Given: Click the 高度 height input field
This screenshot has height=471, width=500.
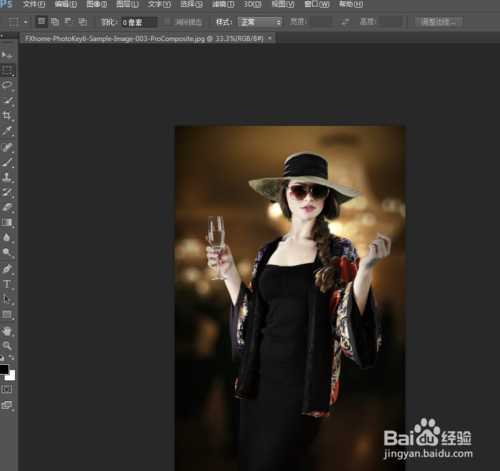Looking at the screenshot, I should (x=390, y=22).
